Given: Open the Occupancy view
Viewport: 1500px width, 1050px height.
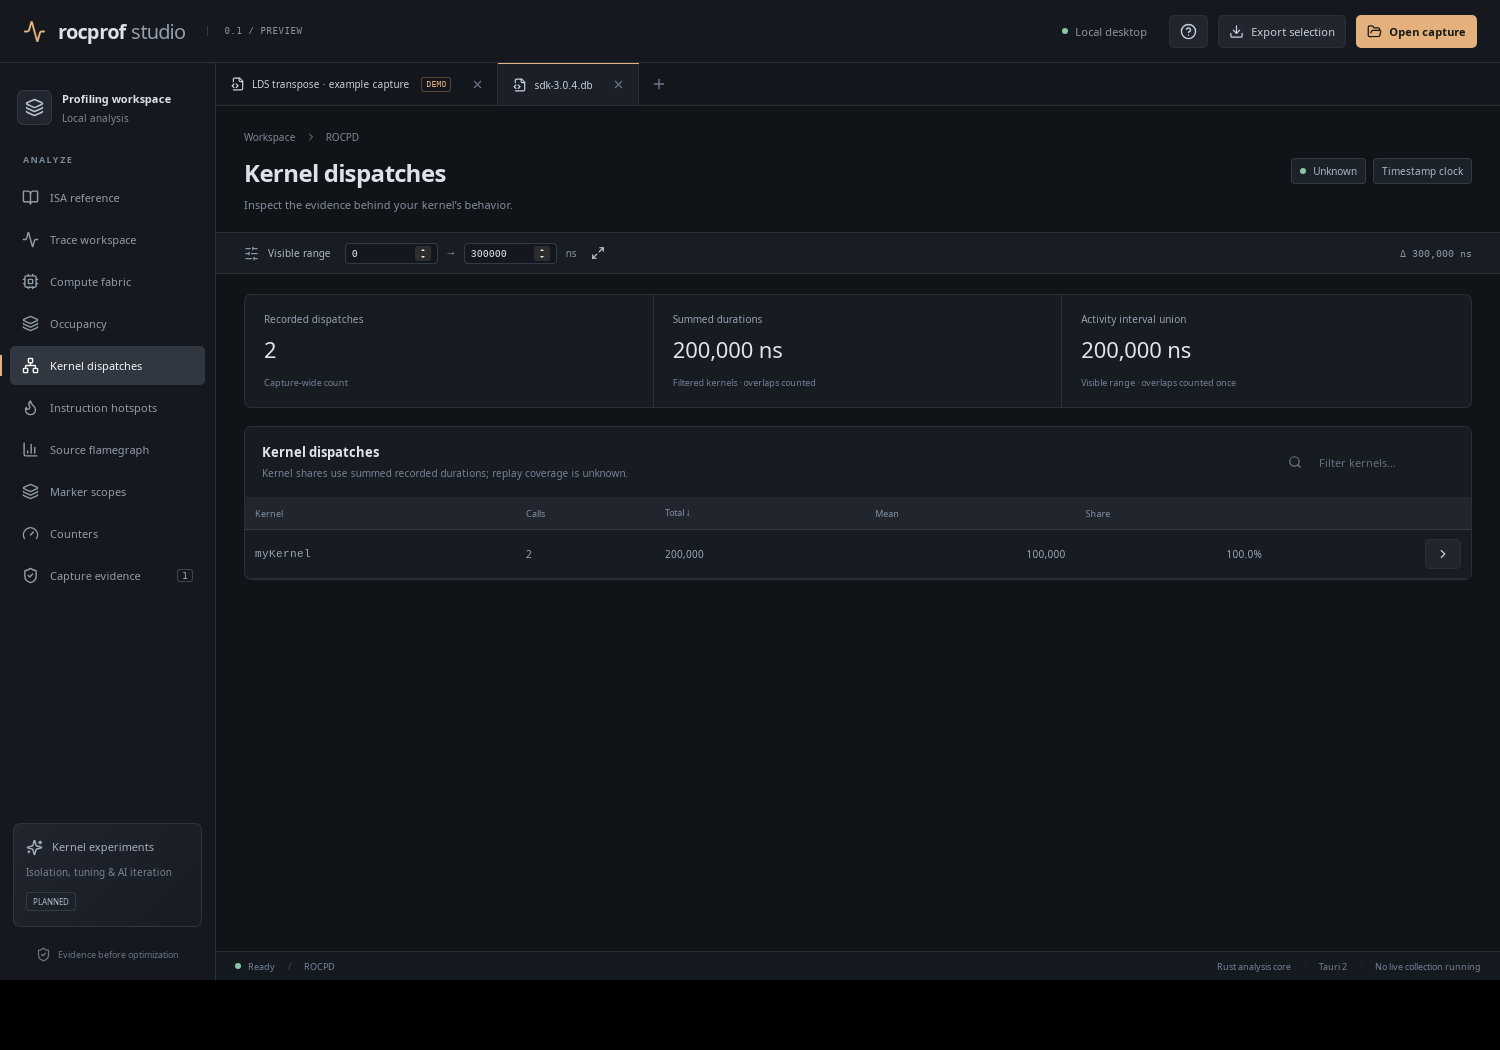Looking at the screenshot, I should pyautogui.click(x=107, y=324).
